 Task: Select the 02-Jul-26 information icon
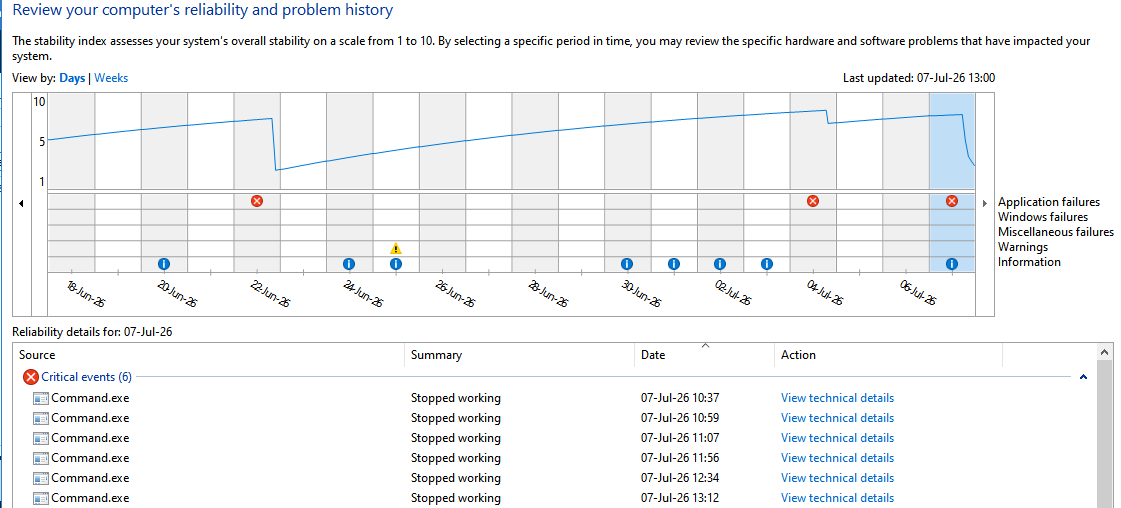pyautogui.click(x=720, y=264)
